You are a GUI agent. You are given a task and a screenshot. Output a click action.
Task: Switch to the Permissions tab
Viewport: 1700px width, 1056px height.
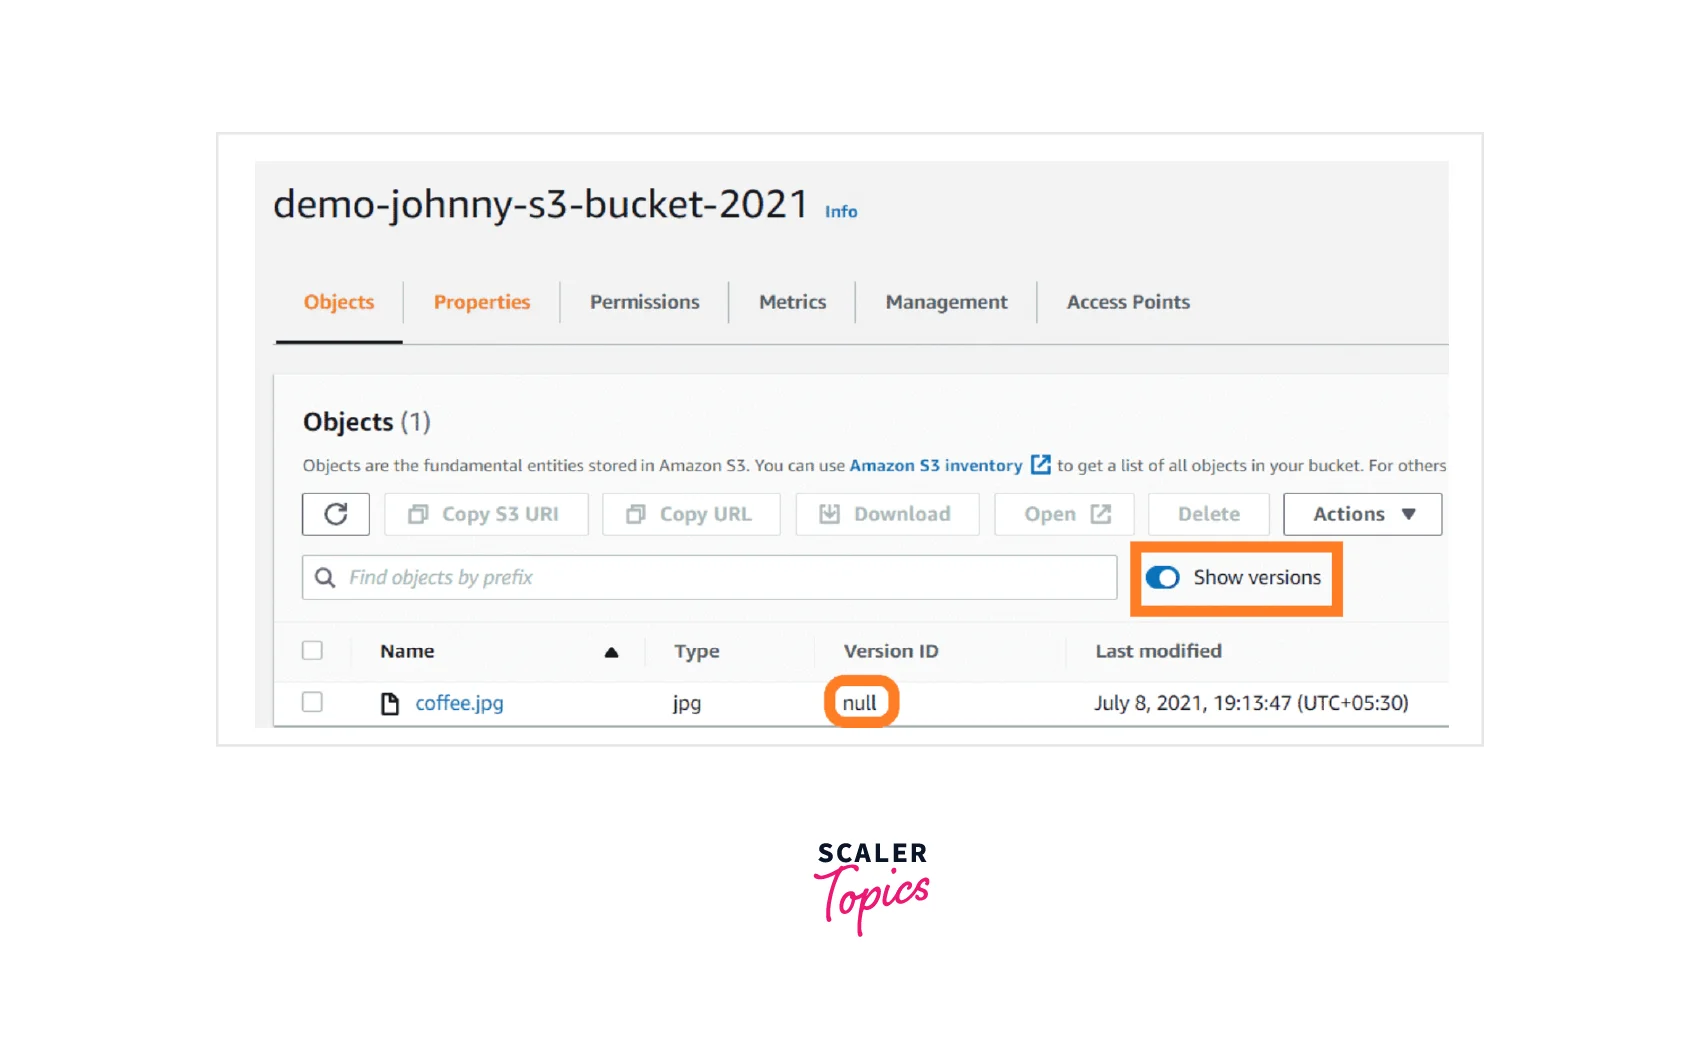(x=644, y=302)
